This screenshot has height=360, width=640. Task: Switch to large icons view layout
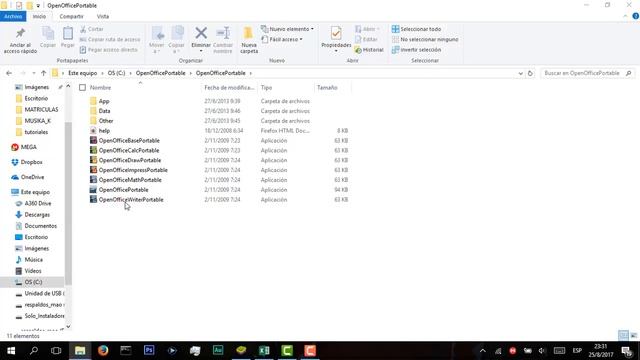(634, 336)
